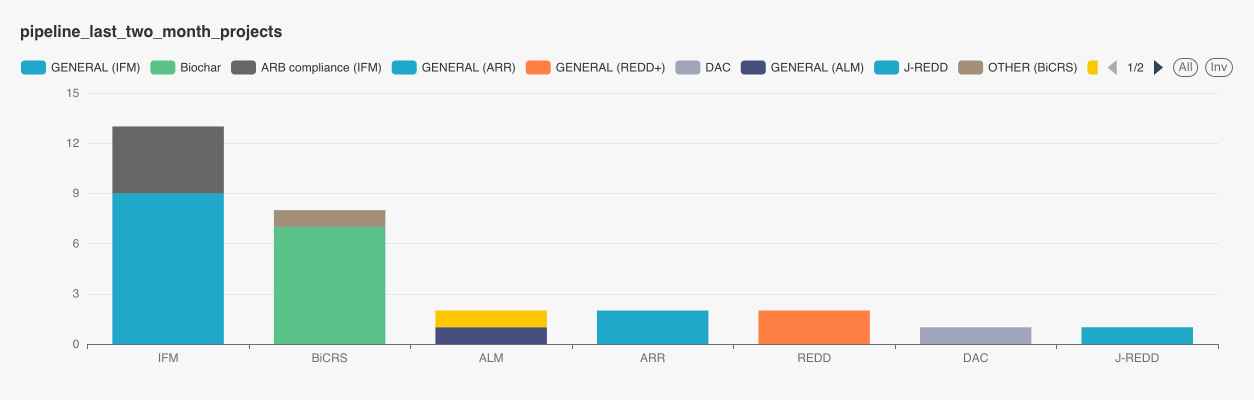Go to previous legend page arrow

click(1112, 68)
